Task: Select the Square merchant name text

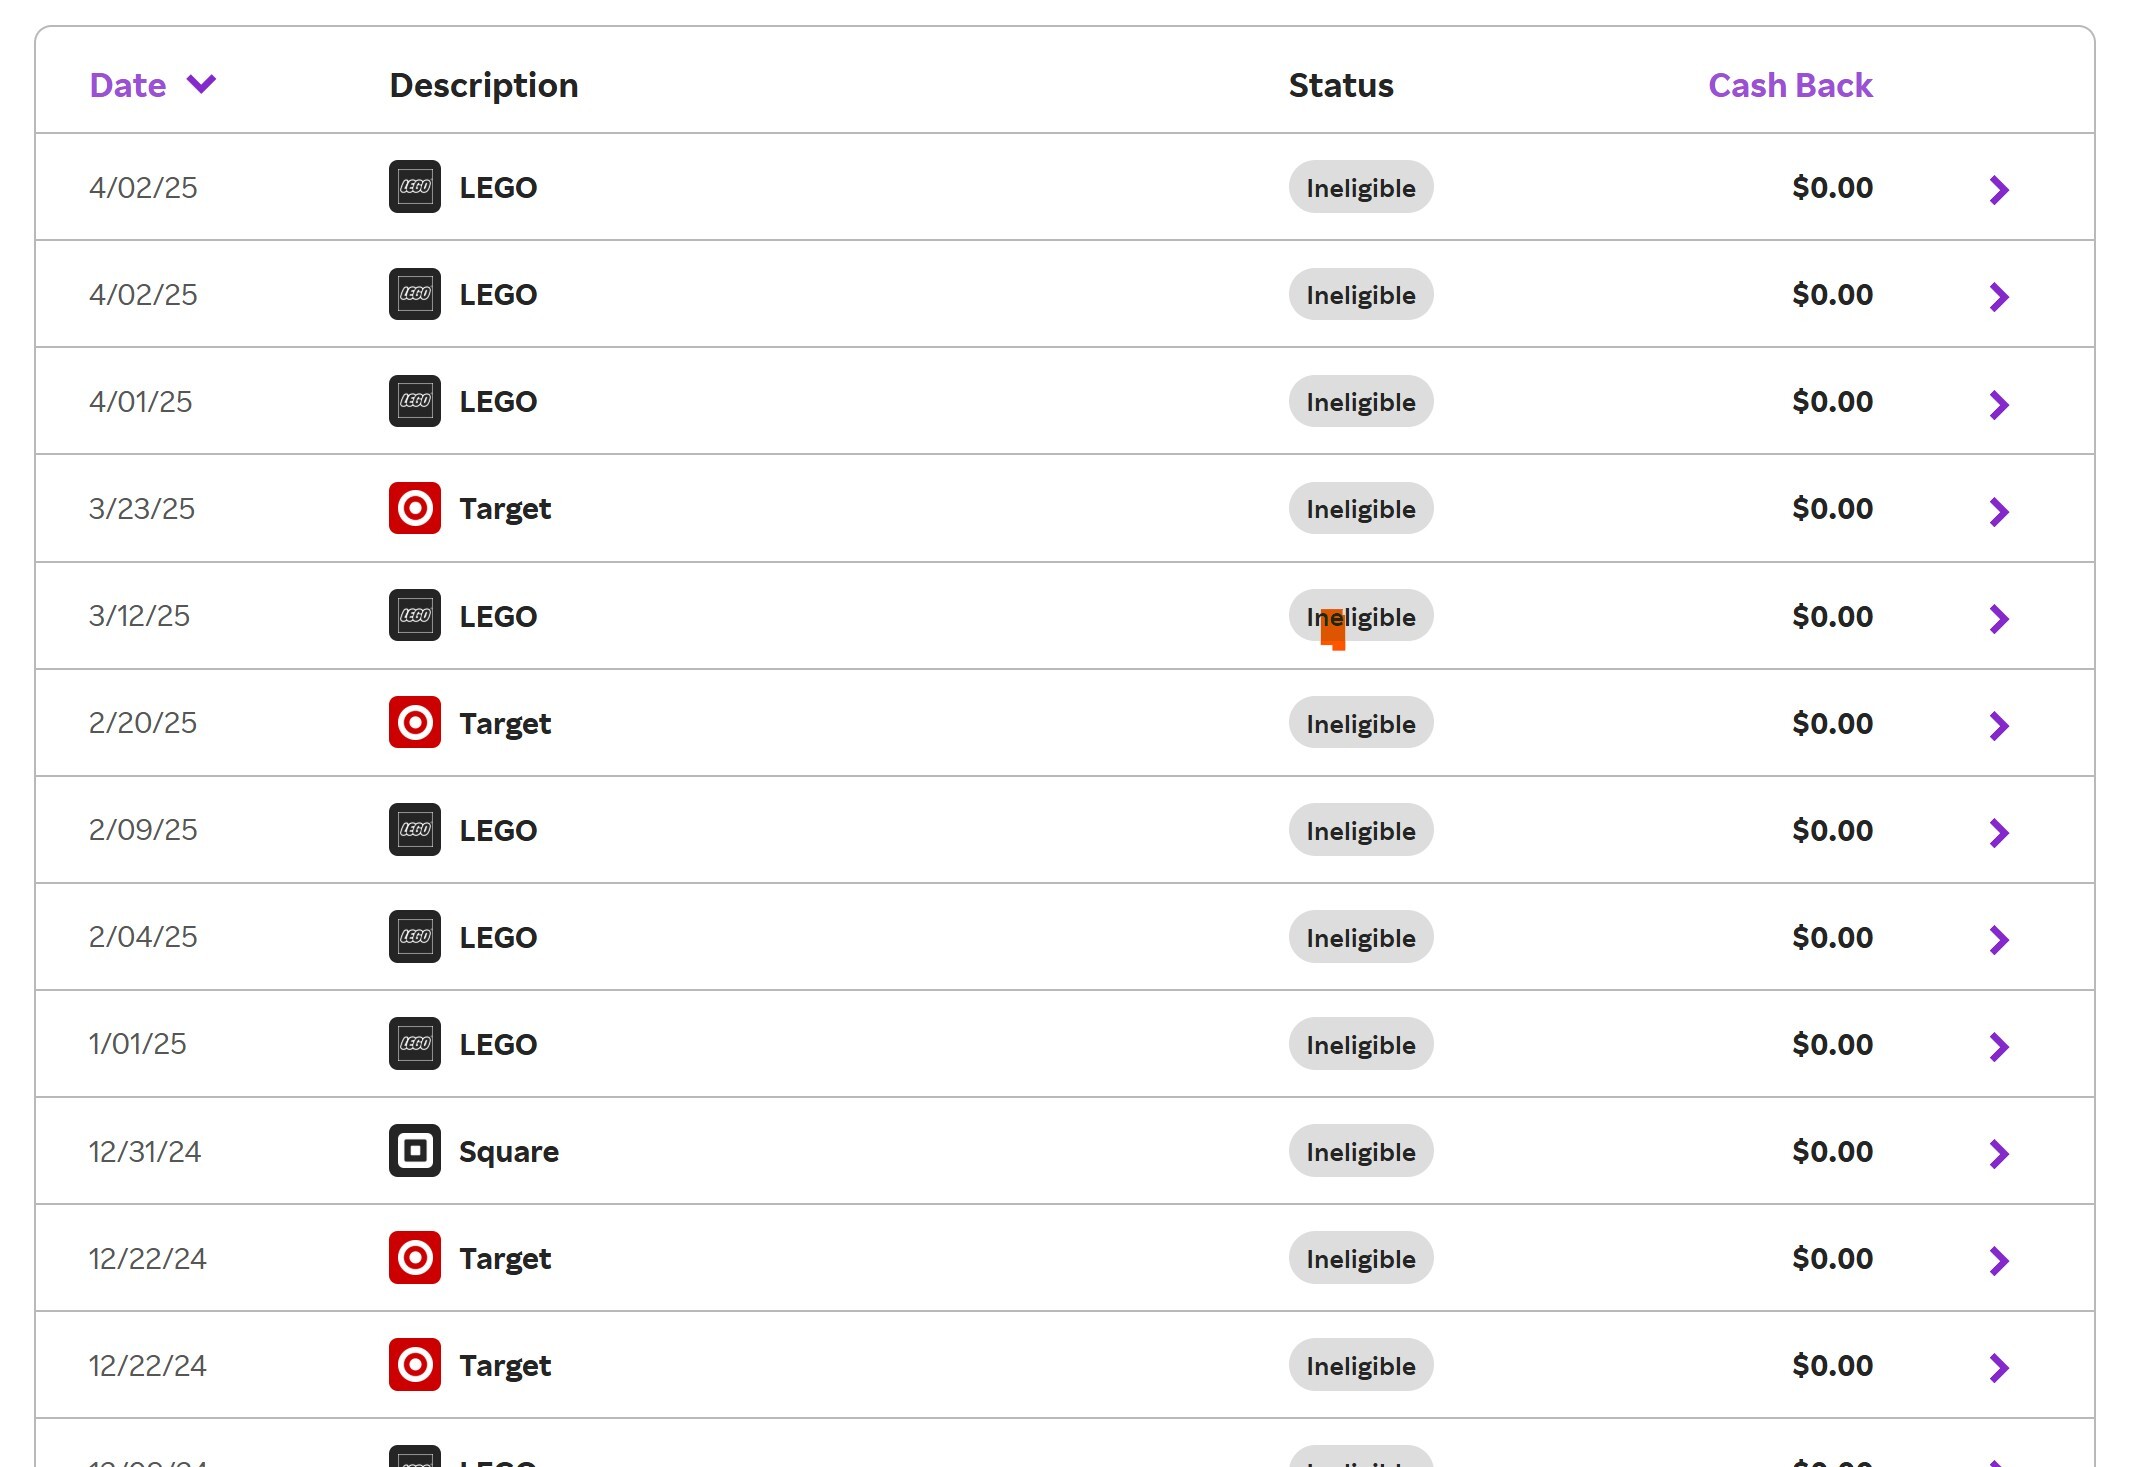Action: coord(508,1151)
